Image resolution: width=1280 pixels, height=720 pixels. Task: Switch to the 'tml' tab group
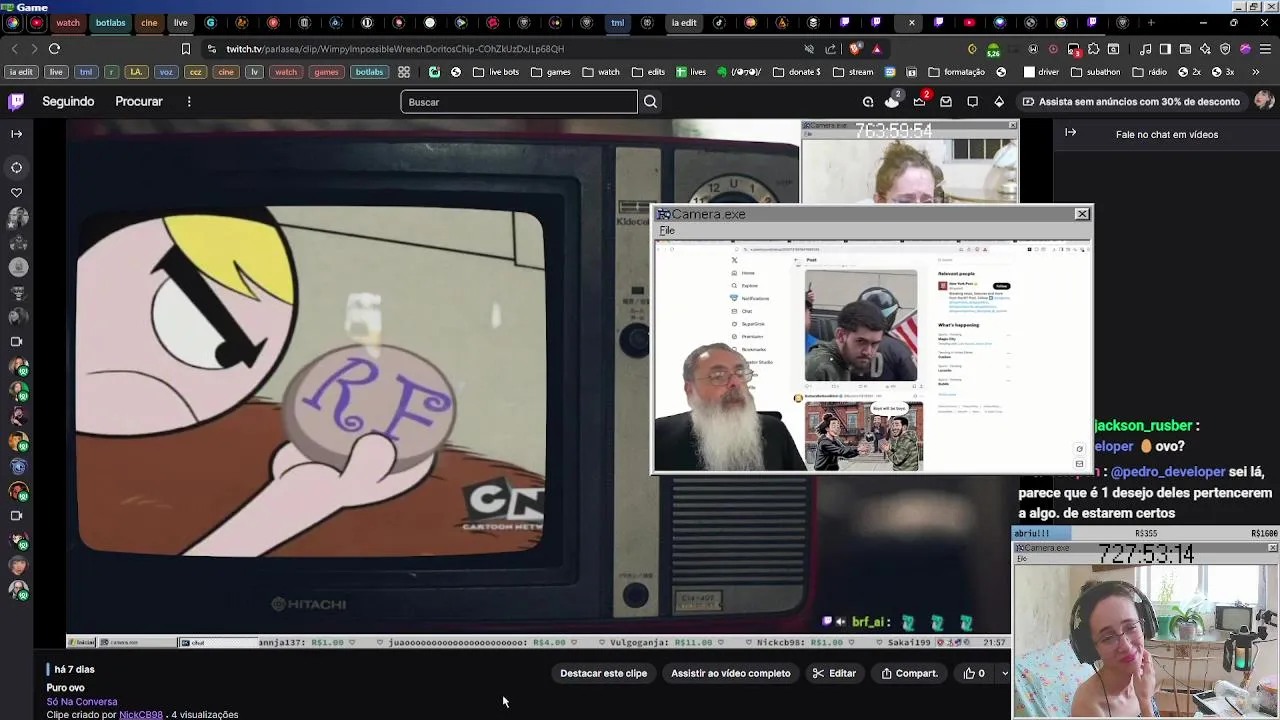[x=617, y=22]
